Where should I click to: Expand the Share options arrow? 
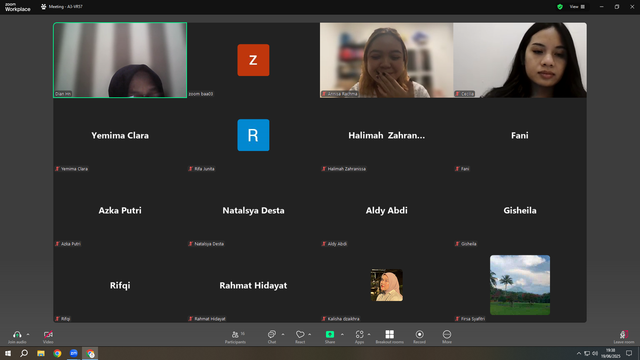pos(342,334)
